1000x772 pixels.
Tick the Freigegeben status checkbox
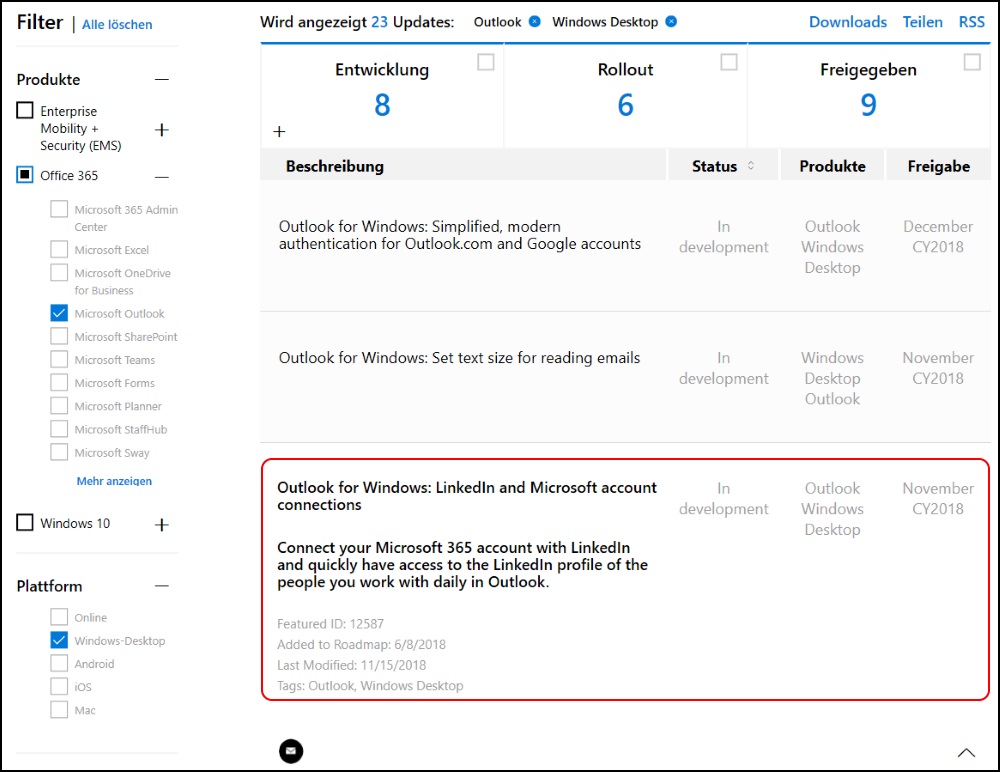click(972, 62)
